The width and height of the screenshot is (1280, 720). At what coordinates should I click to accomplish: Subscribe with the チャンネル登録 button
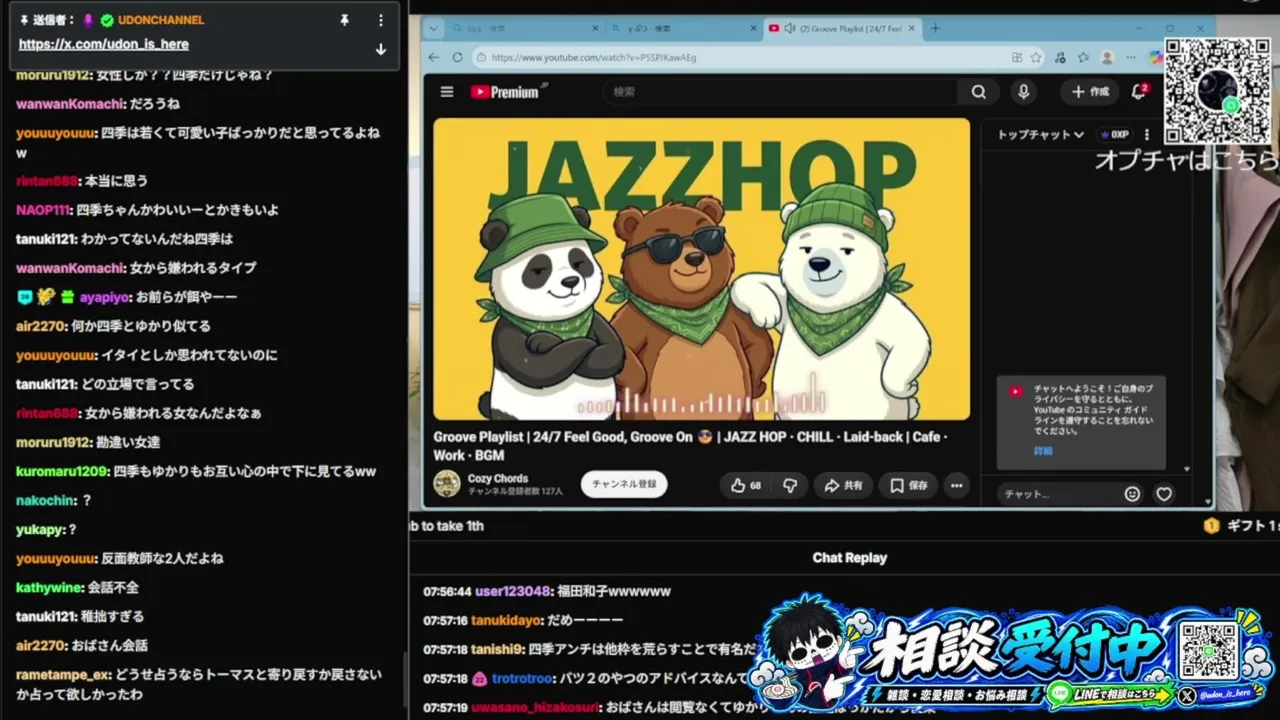624,484
